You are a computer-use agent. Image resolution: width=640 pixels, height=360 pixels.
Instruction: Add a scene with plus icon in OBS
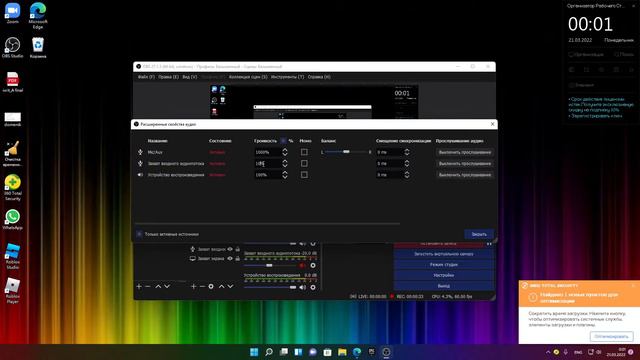tap(139, 287)
